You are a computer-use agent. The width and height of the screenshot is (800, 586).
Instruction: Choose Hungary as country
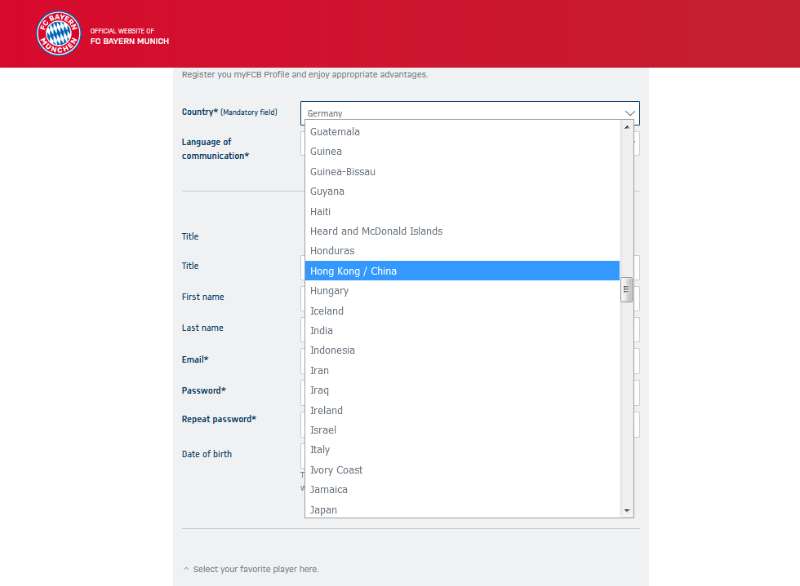click(462, 291)
